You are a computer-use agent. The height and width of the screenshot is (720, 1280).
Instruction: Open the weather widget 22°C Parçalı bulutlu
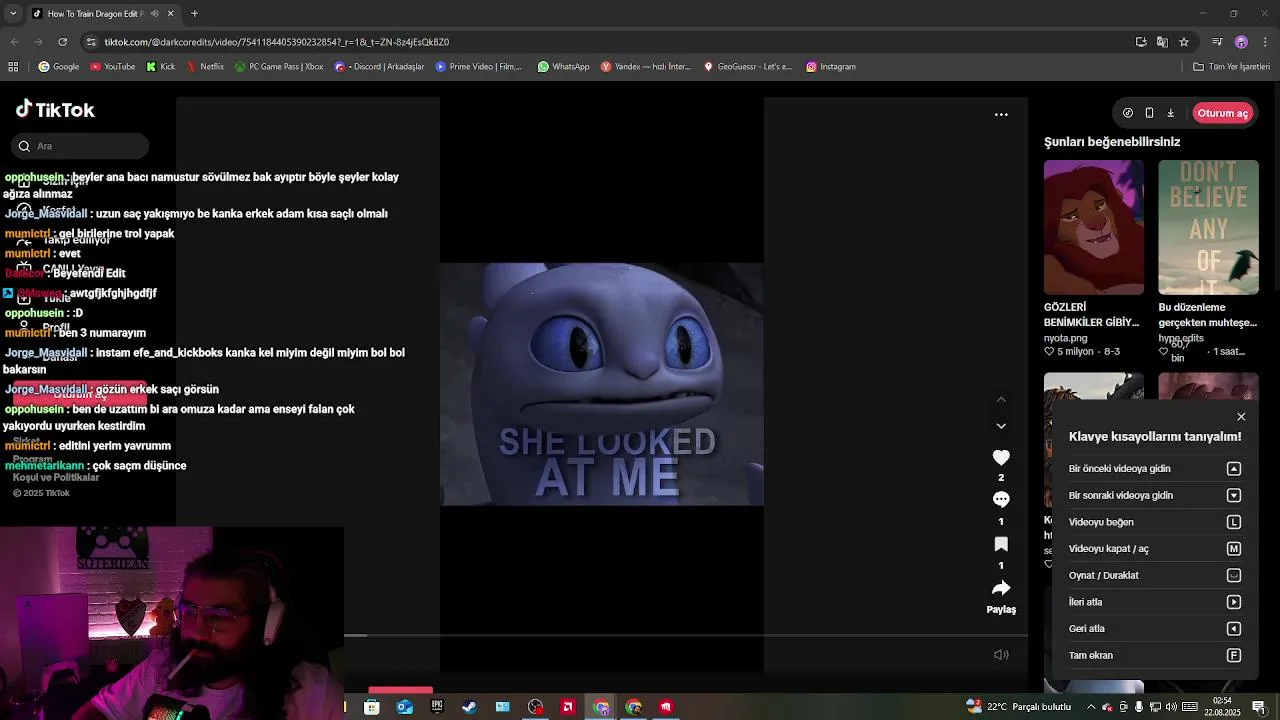point(1019,707)
